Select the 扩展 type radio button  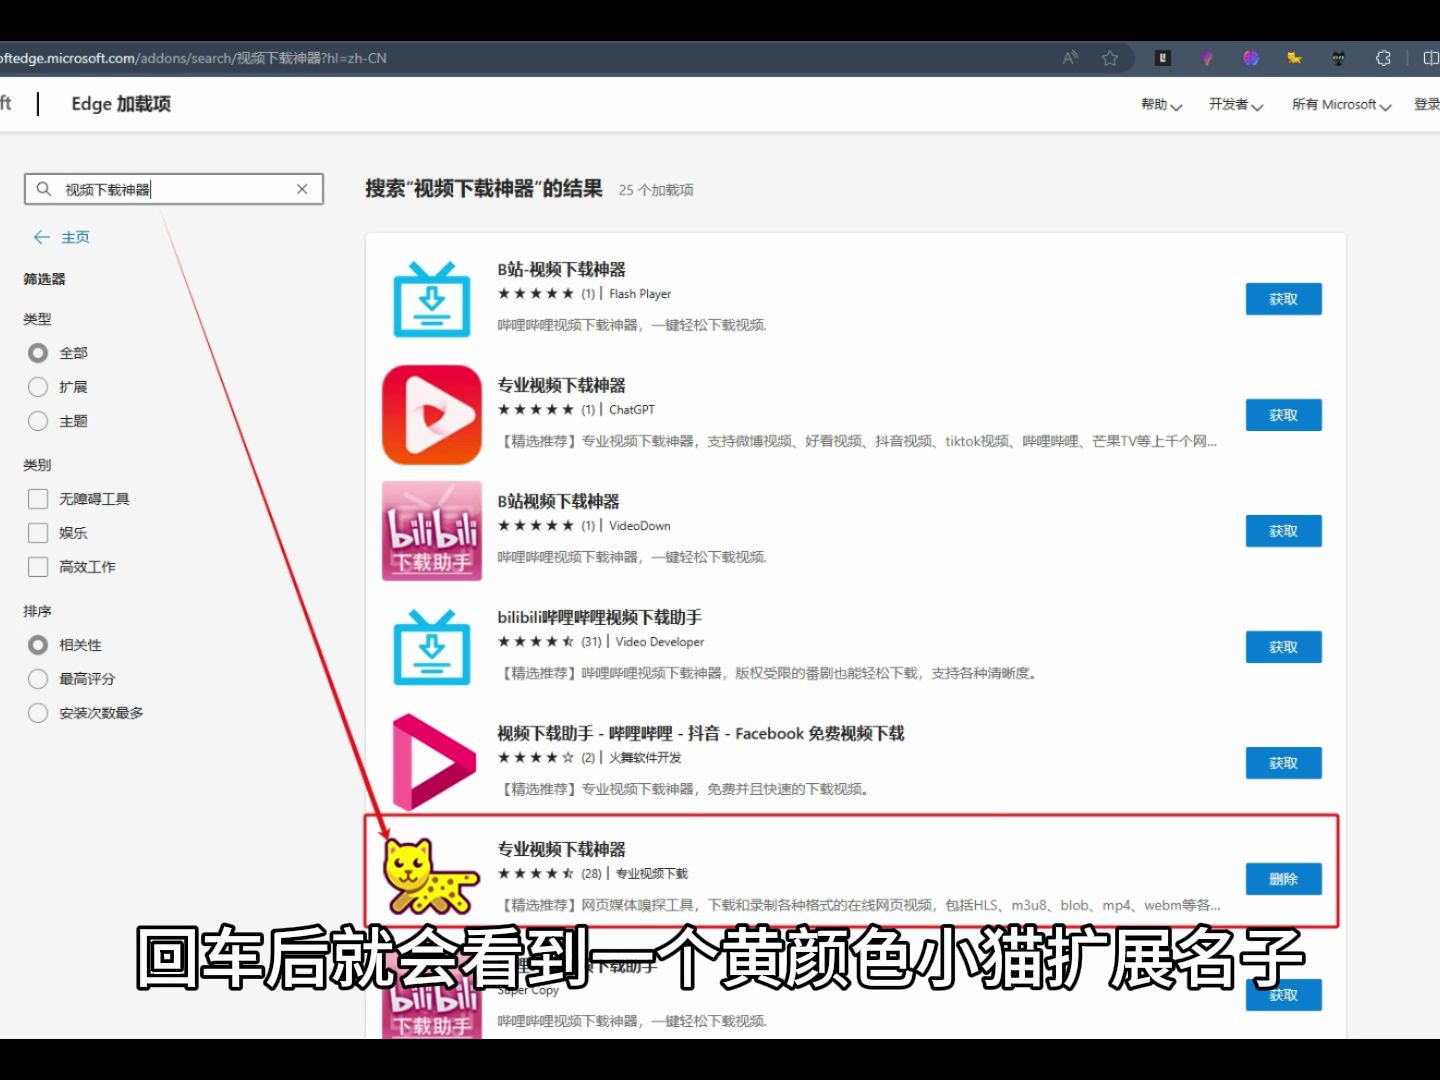coord(38,387)
